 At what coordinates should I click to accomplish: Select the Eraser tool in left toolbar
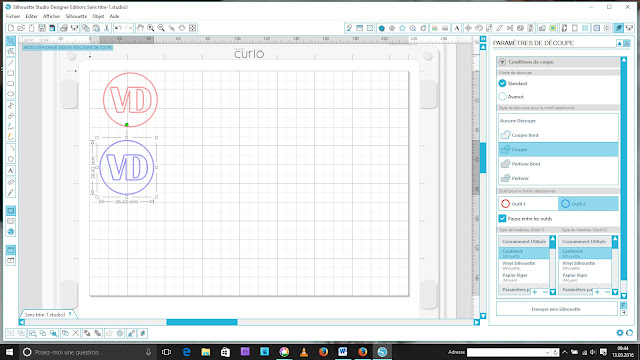(x=11, y=182)
